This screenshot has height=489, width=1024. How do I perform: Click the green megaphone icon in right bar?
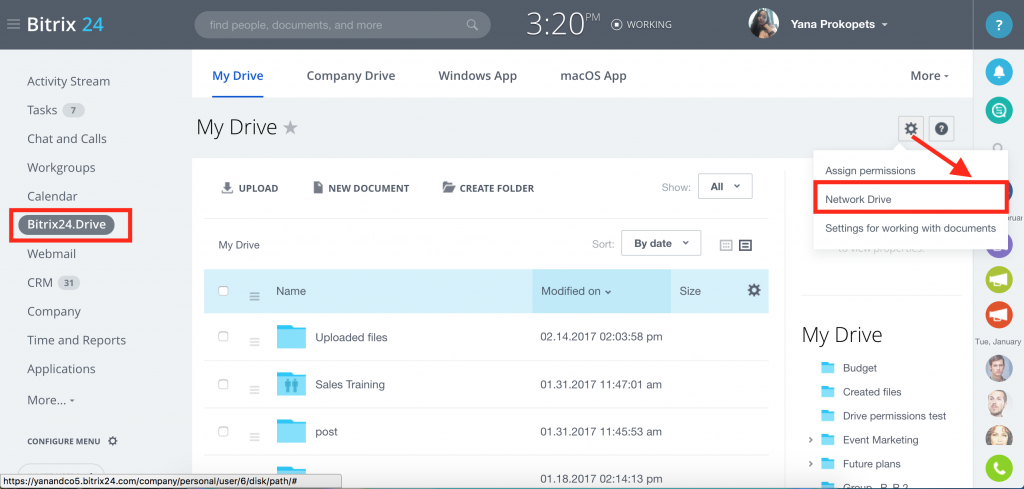pos(999,279)
